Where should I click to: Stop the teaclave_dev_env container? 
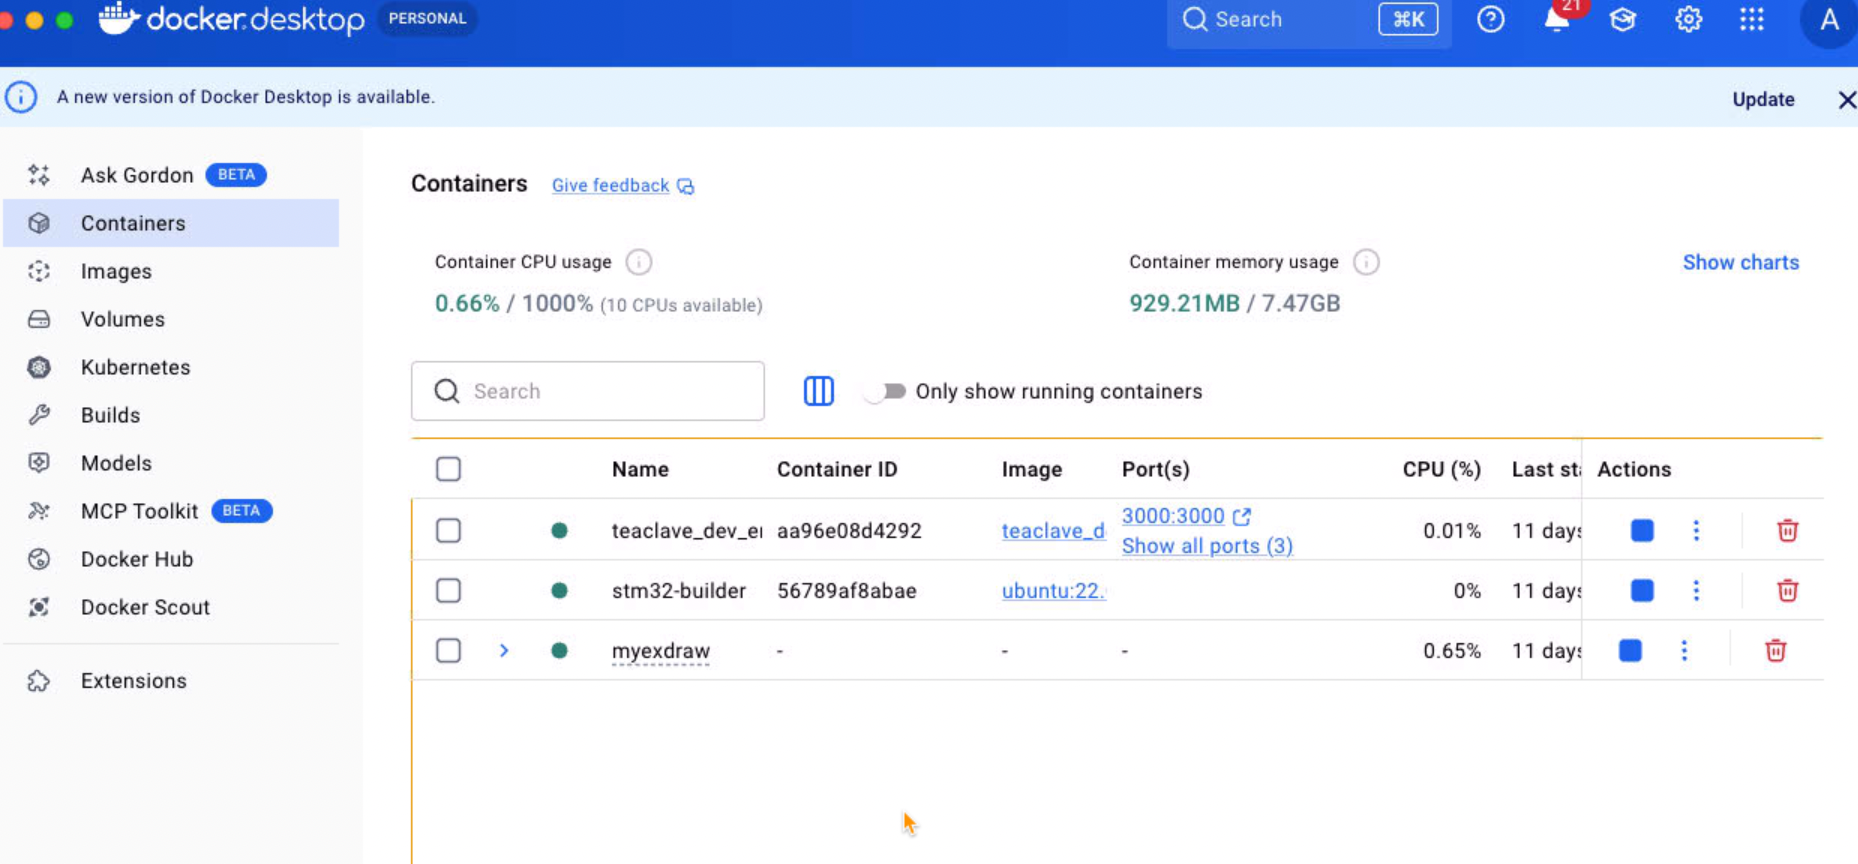pyautogui.click(x=1642, y=530)
